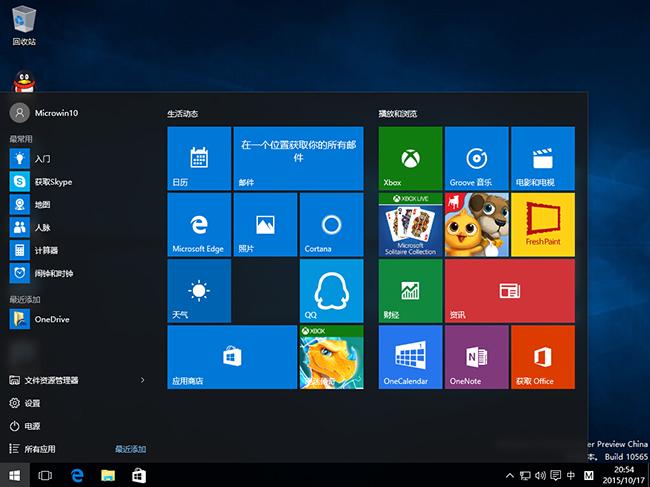Launch the QQ tile
650x487 pixels.
(332, 291)
